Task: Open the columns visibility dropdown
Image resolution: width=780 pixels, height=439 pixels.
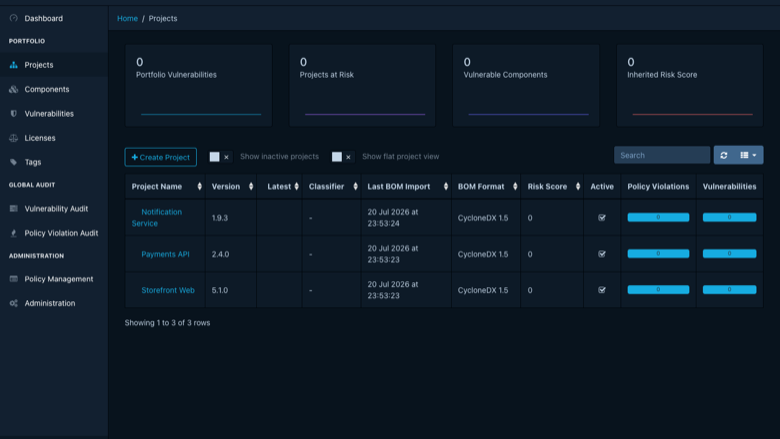Action: 748,155
